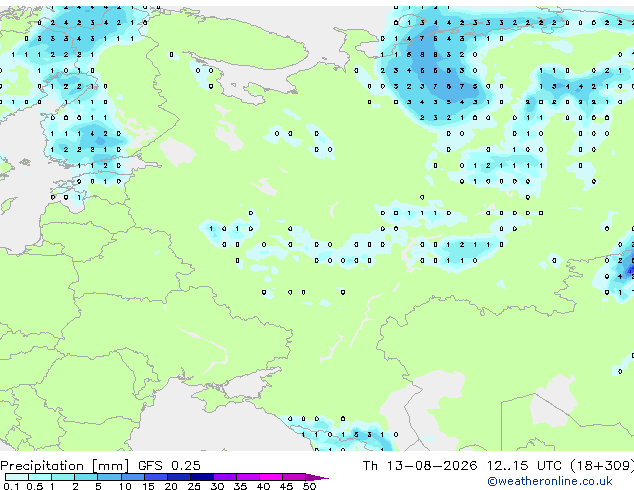
Task: Click the 1–2 mm legend color swatch
Action: pos(63,477)
